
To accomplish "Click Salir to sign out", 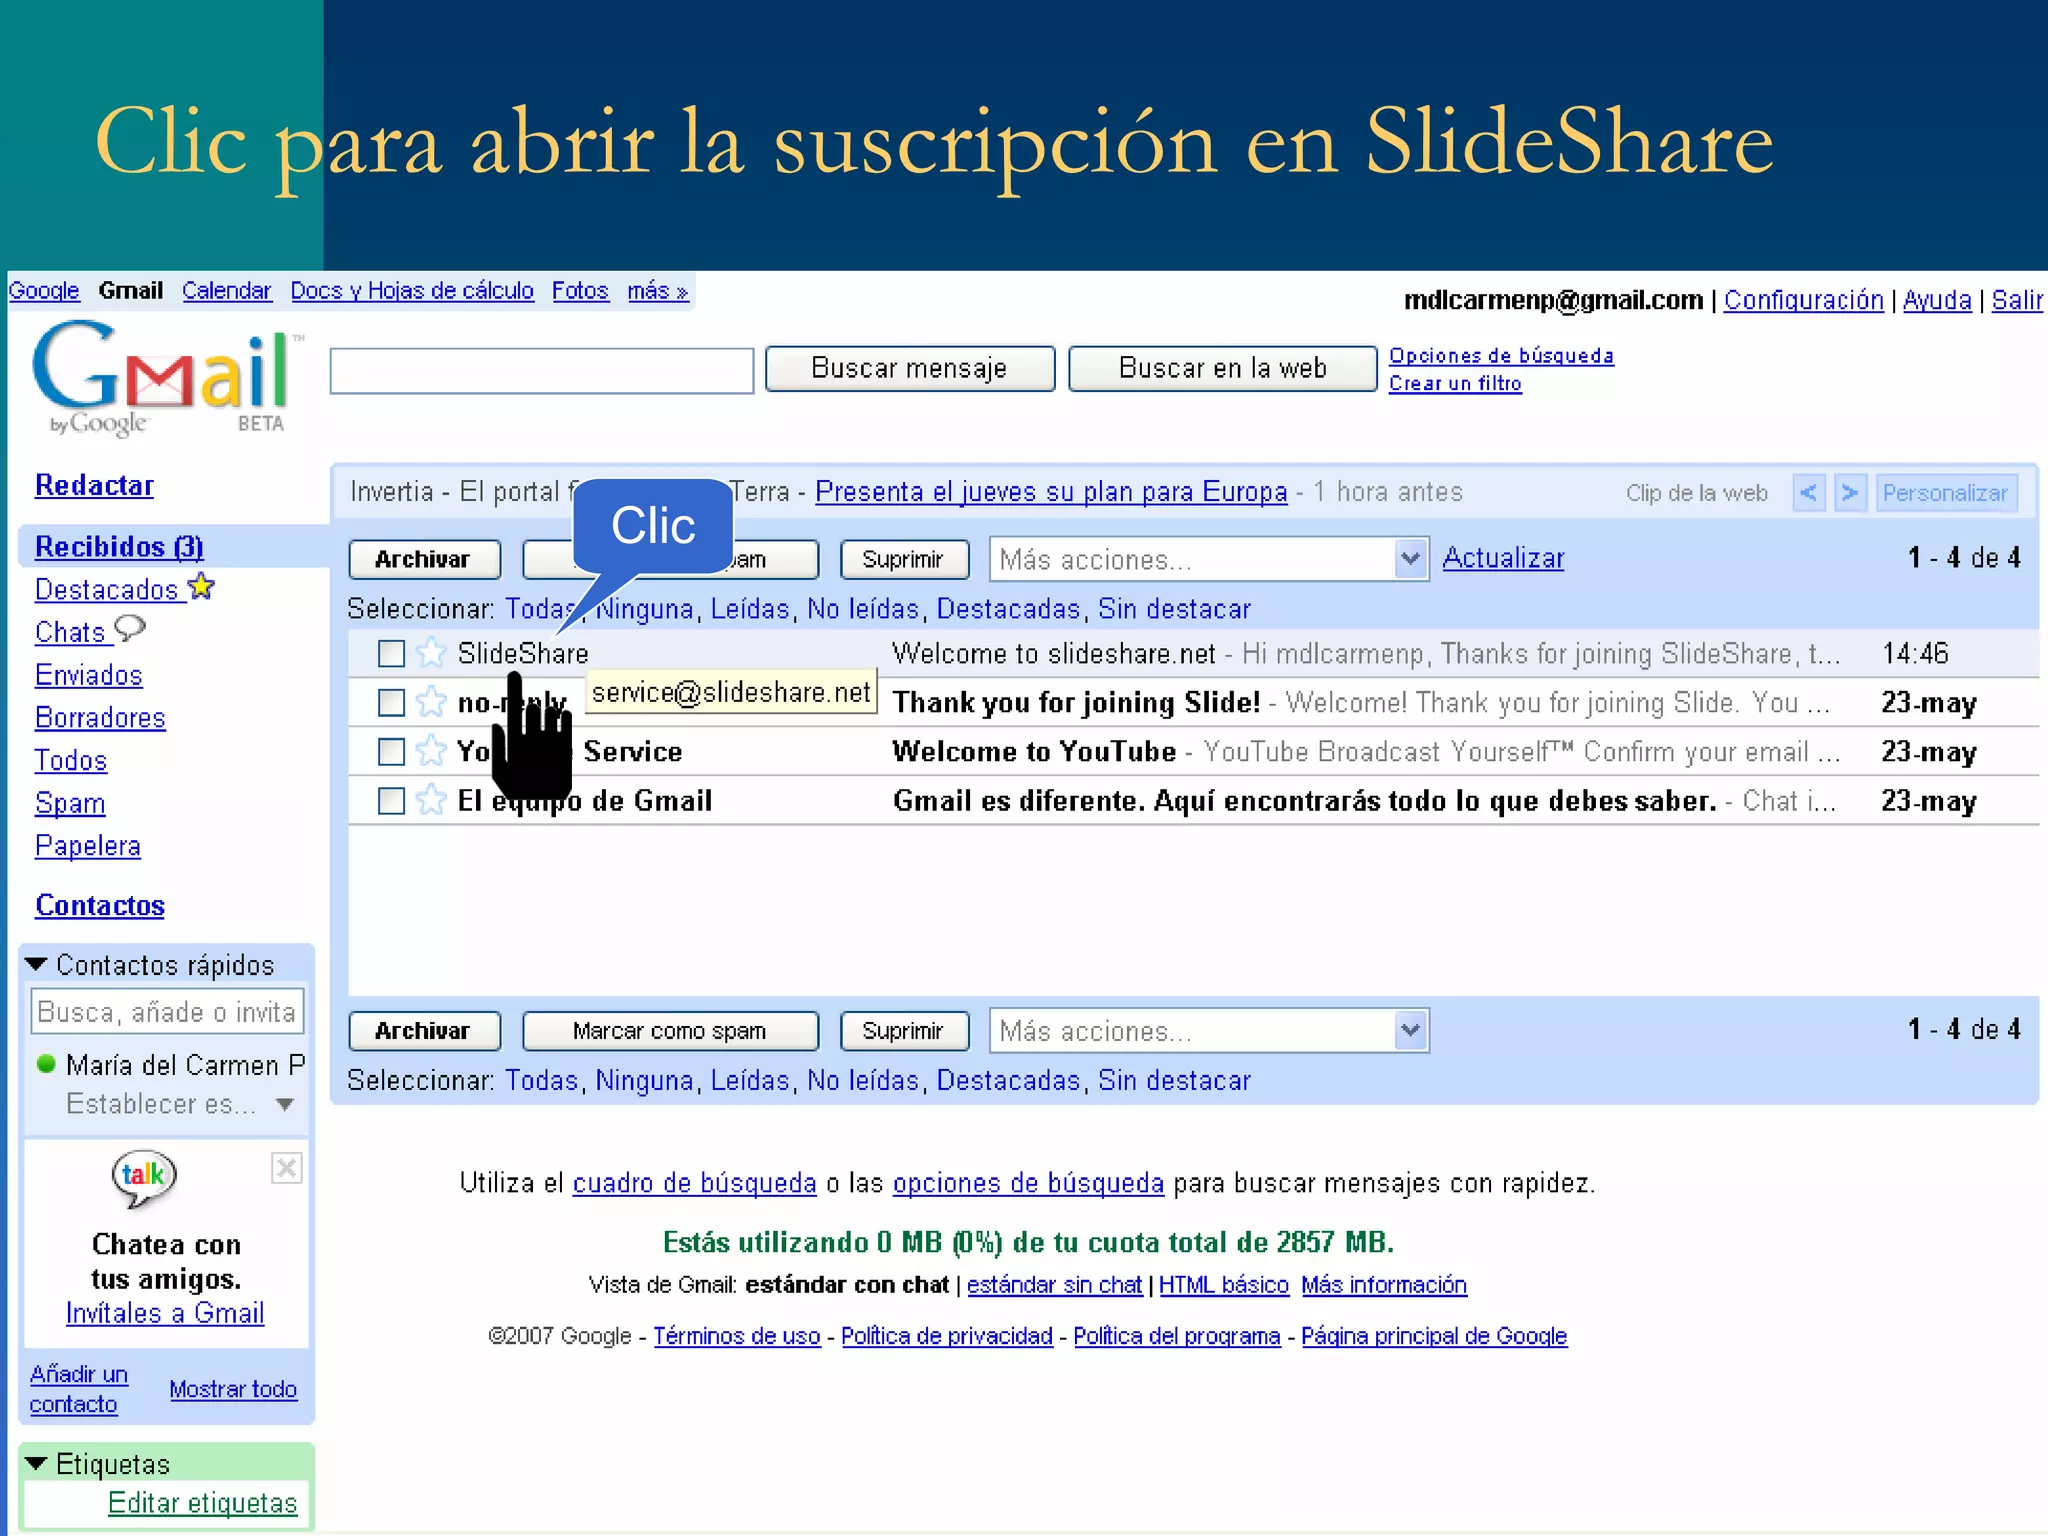I will 2017,300.
